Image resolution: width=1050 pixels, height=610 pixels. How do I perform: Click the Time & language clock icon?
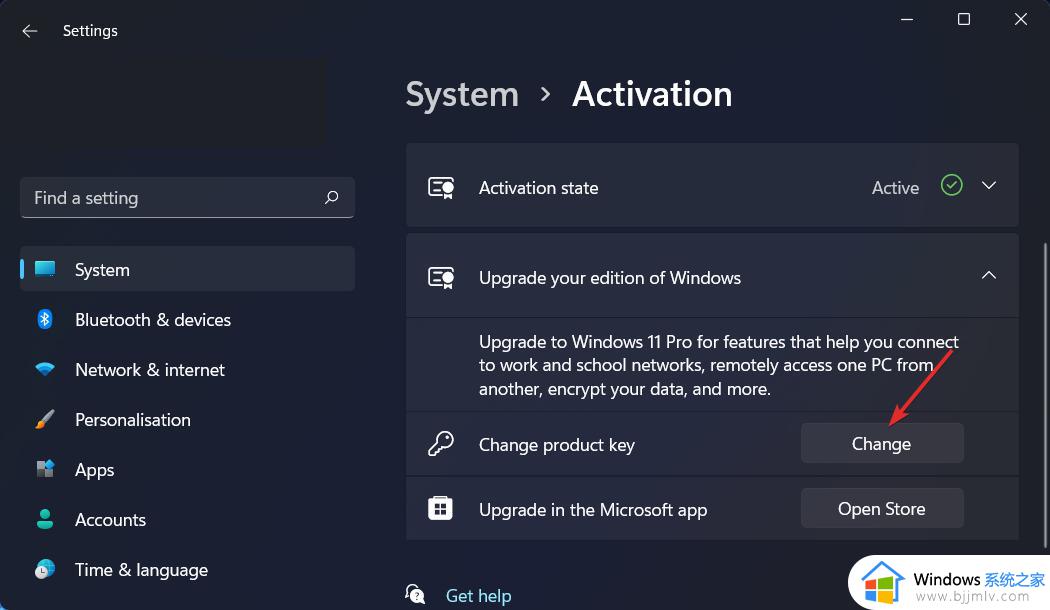coord(45,569)
